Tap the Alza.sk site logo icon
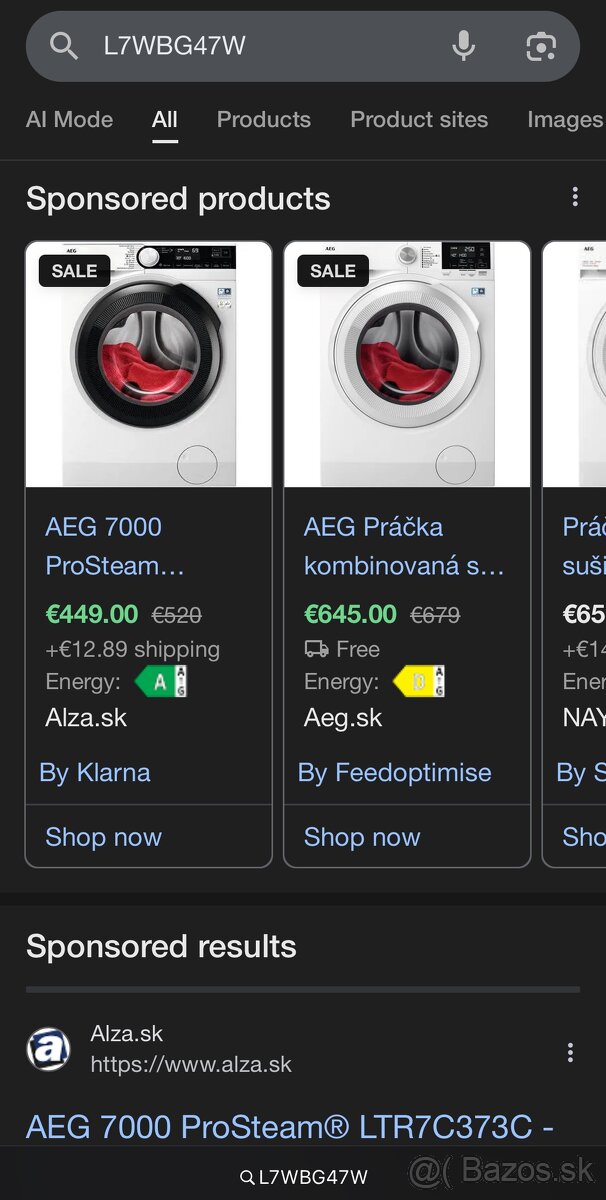This screenshot has width=606, height=1200. 48,1050
